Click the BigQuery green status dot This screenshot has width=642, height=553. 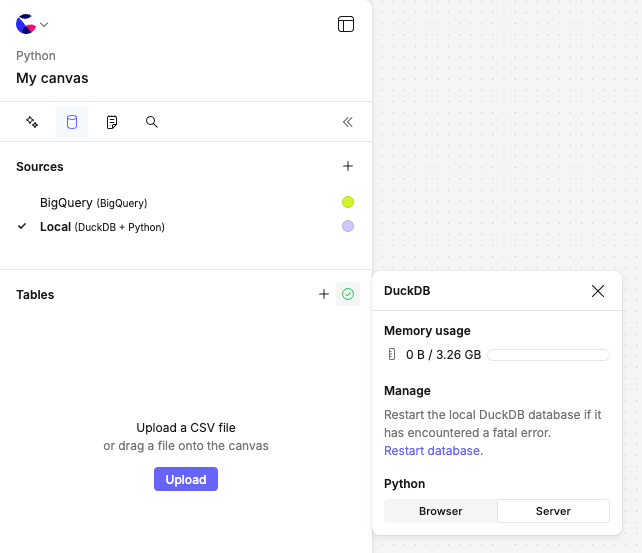click(348, 202)
